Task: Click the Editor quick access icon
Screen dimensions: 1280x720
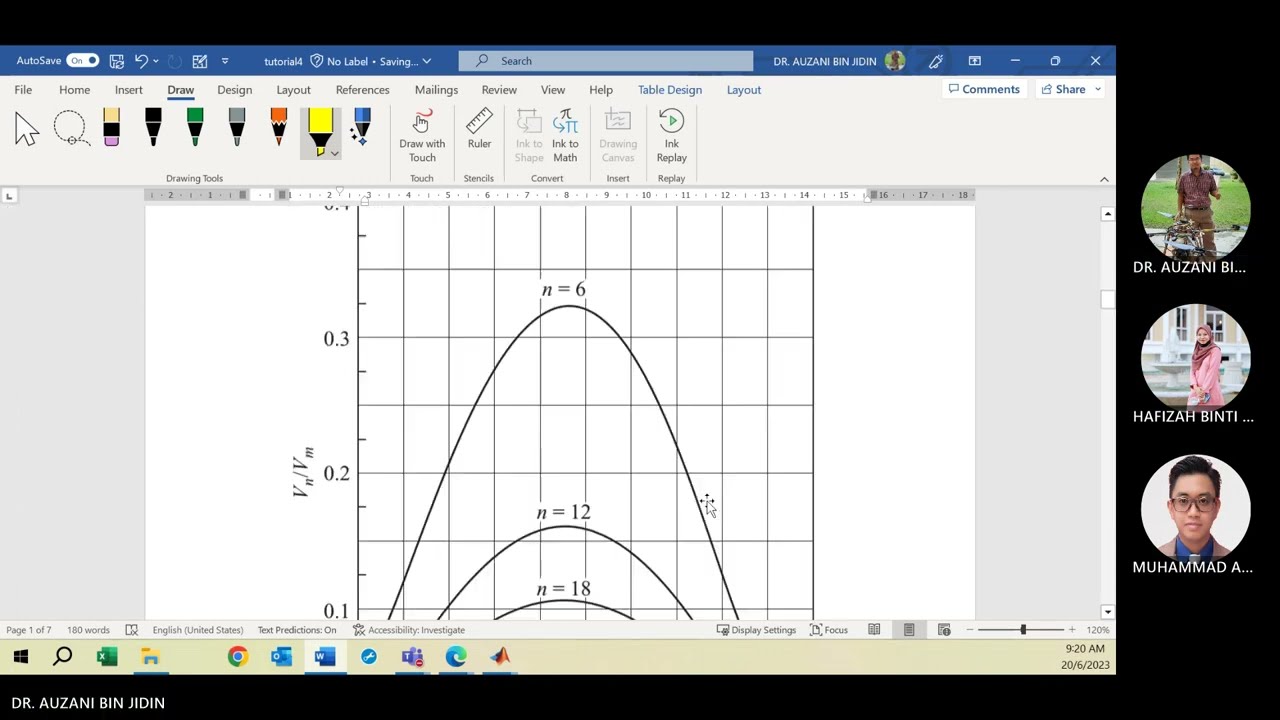Action: 200,61
